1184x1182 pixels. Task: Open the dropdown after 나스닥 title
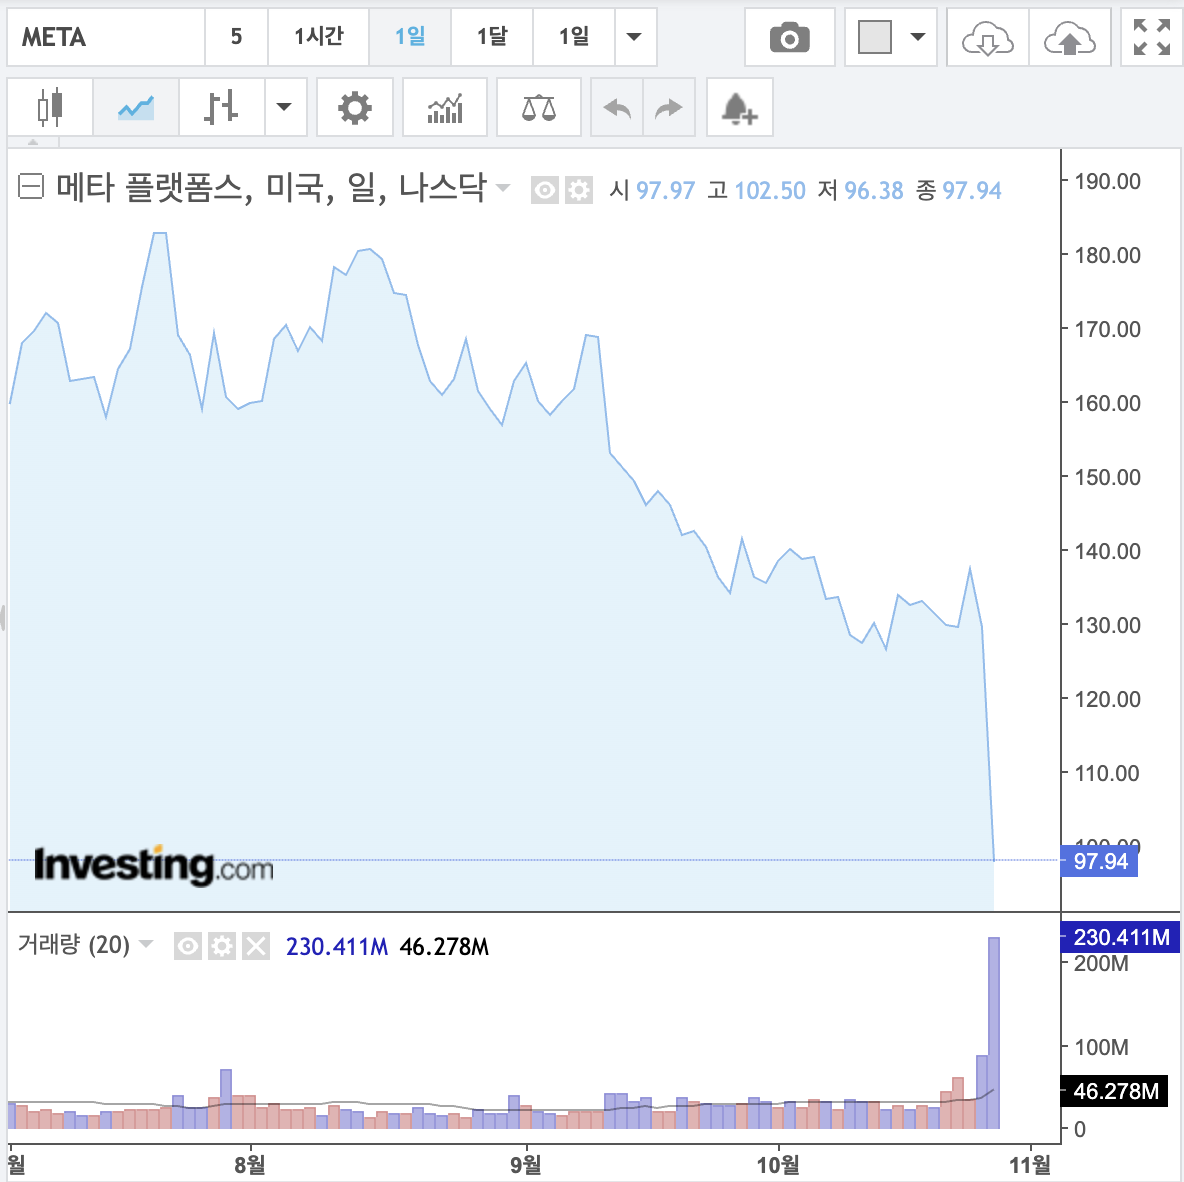(x=502, y=187)
